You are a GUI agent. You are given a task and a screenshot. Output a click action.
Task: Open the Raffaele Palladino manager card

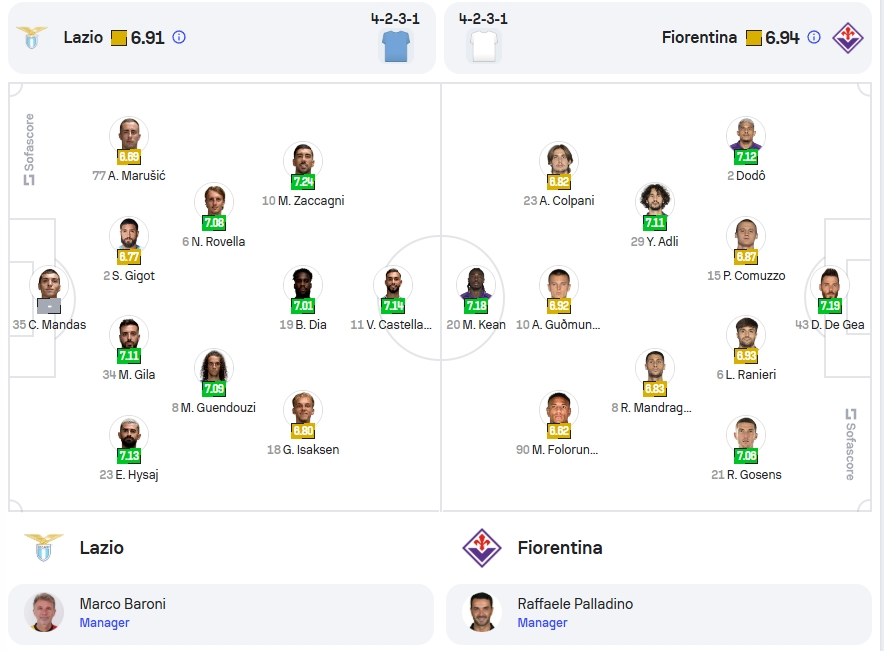pyautogui.click(x=658, y=614)
